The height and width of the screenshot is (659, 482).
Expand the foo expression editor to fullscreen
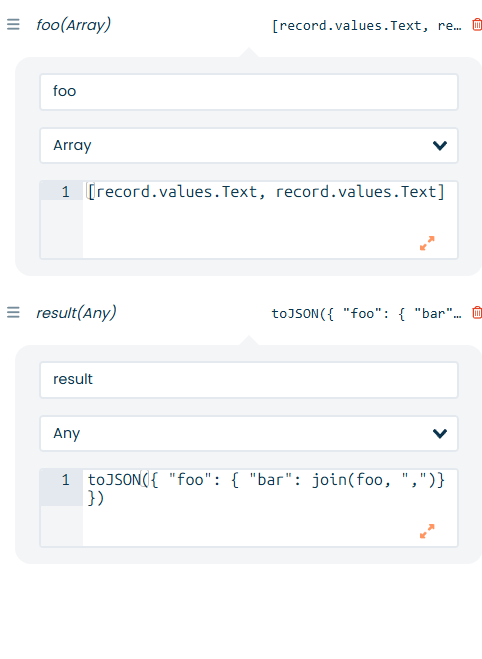tap(427, 243)
